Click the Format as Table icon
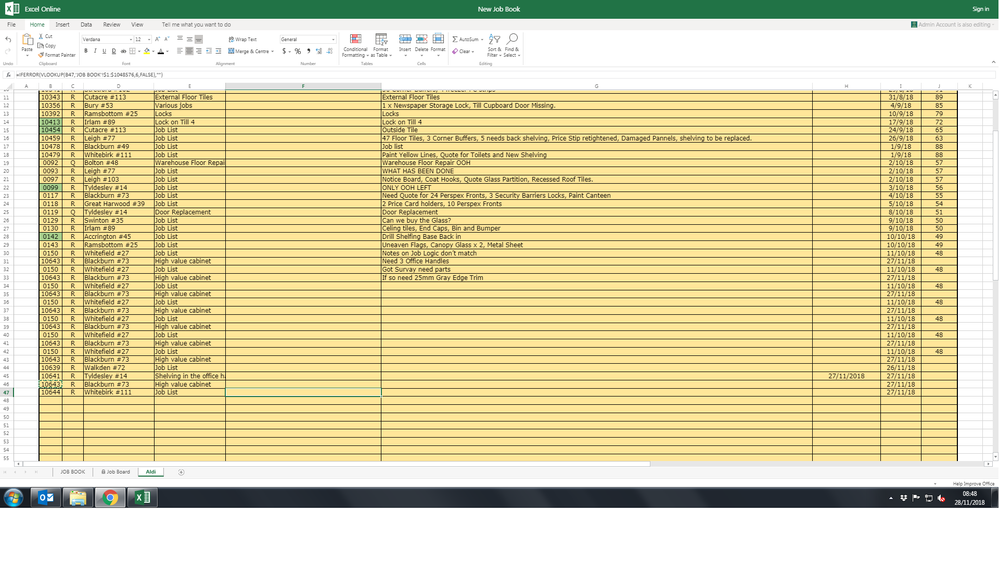The height and width of the screenshot is (562, 999). click(381, 40)
